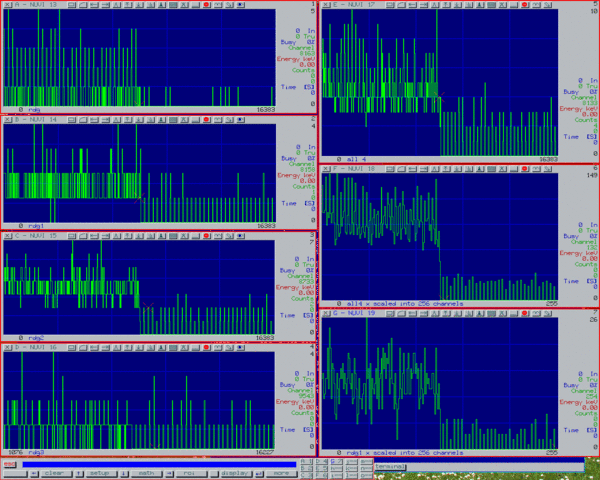Select window E 5 in the window selector
Screen dimensions: 600x480
coord(322,468)
